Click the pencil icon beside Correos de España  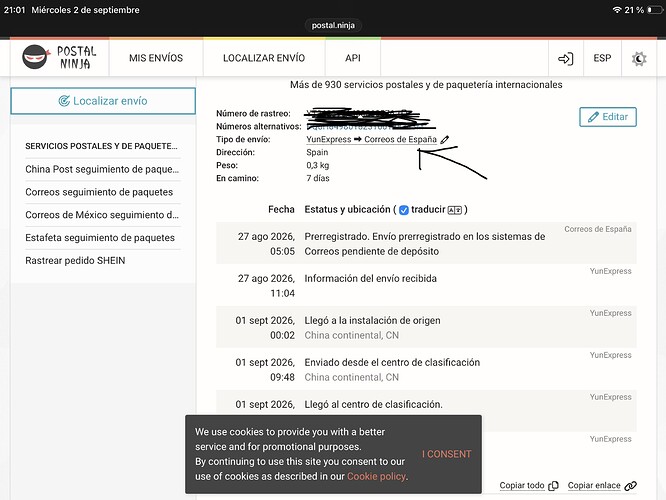coord(444,139)
